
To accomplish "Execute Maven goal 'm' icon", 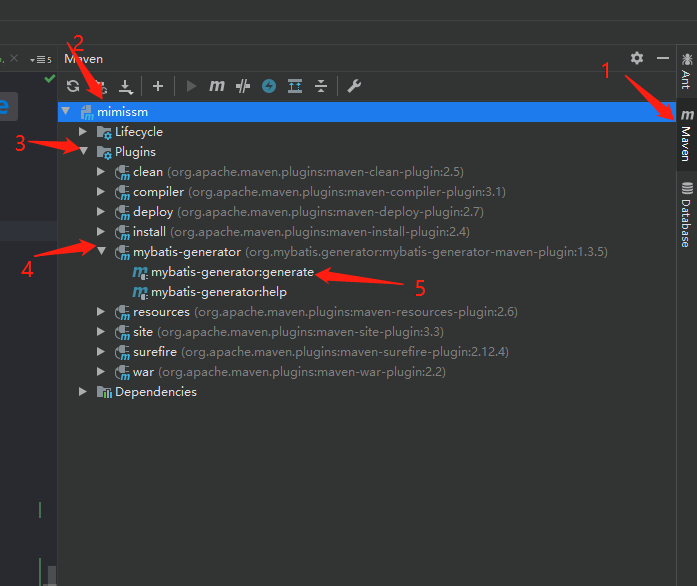I will click(x=217, y=85).
